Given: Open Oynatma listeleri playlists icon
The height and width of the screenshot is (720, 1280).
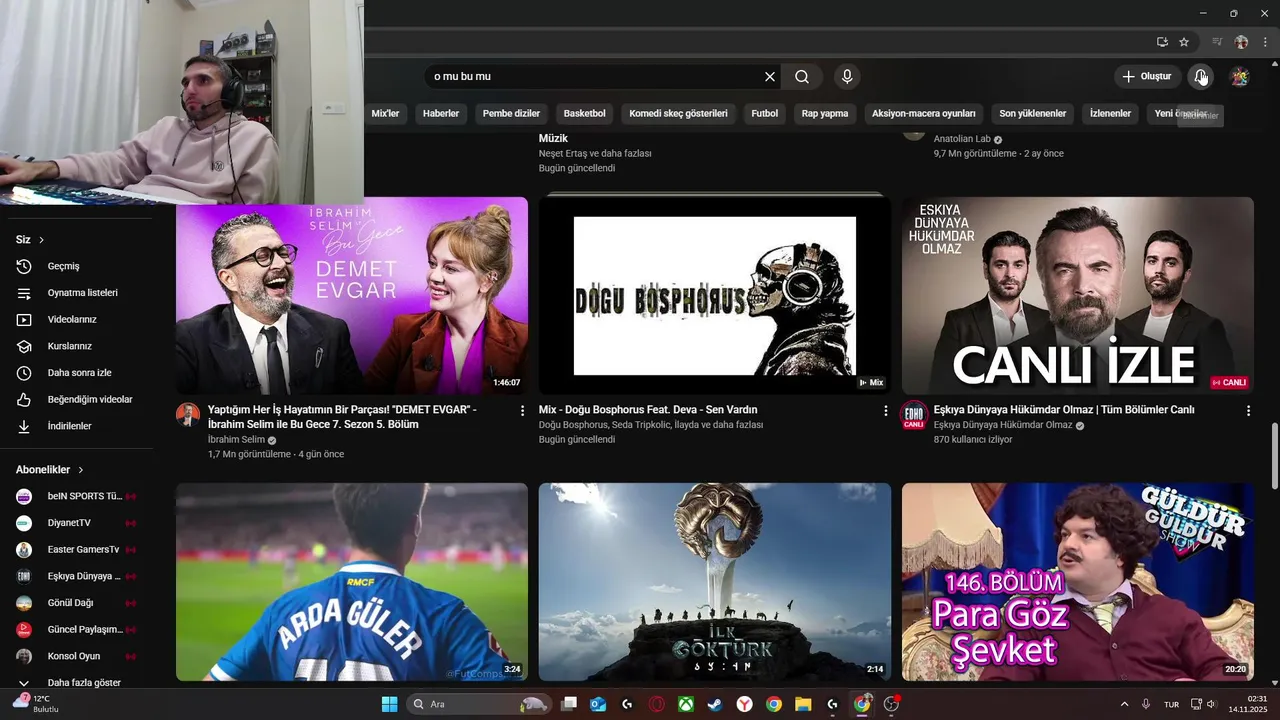Looking at the screenshot, I should coord(24,293).
